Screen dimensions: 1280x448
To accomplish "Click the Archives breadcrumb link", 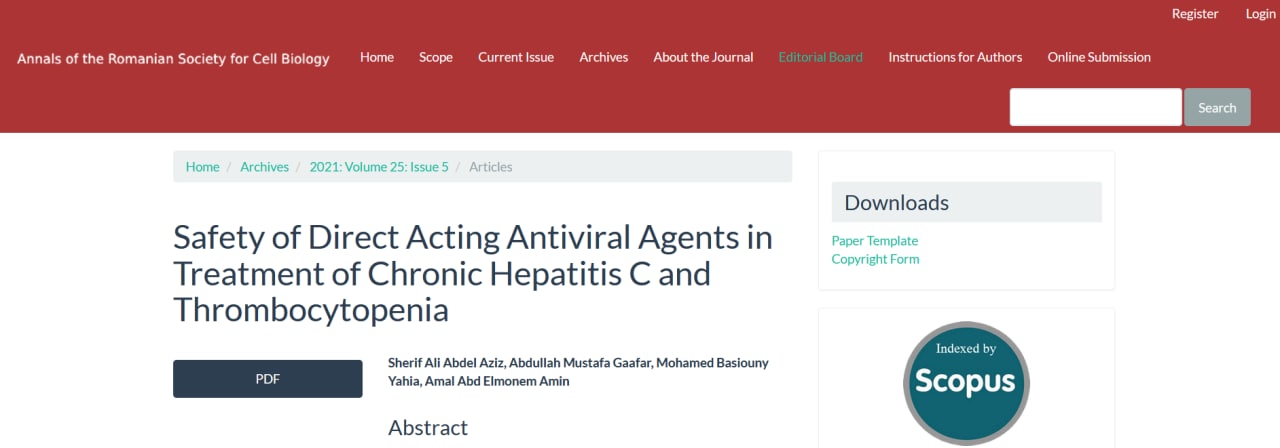I will click(264, 167).
